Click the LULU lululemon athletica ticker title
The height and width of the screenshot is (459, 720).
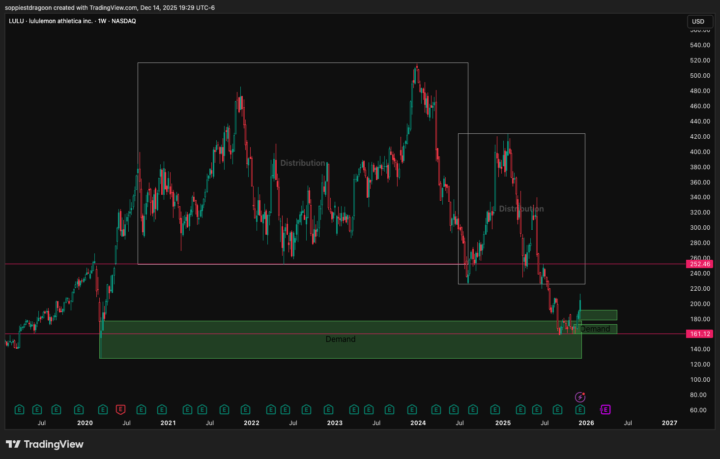[72, 21]
